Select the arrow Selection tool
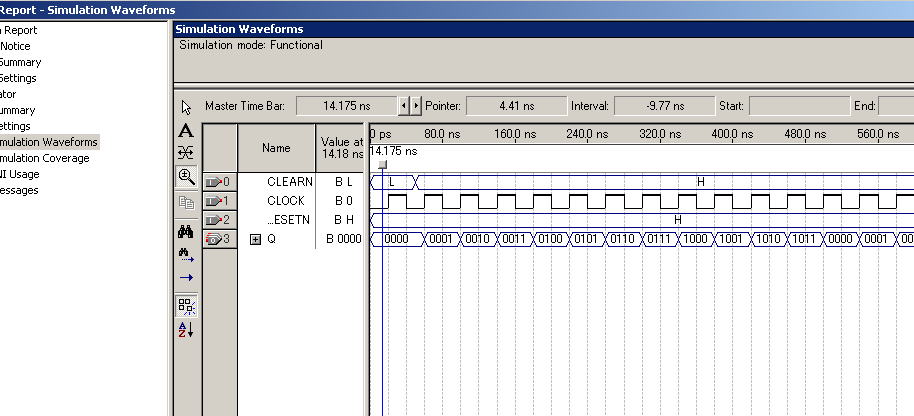This screenshot has width=914, height=416. pos(186,107)
